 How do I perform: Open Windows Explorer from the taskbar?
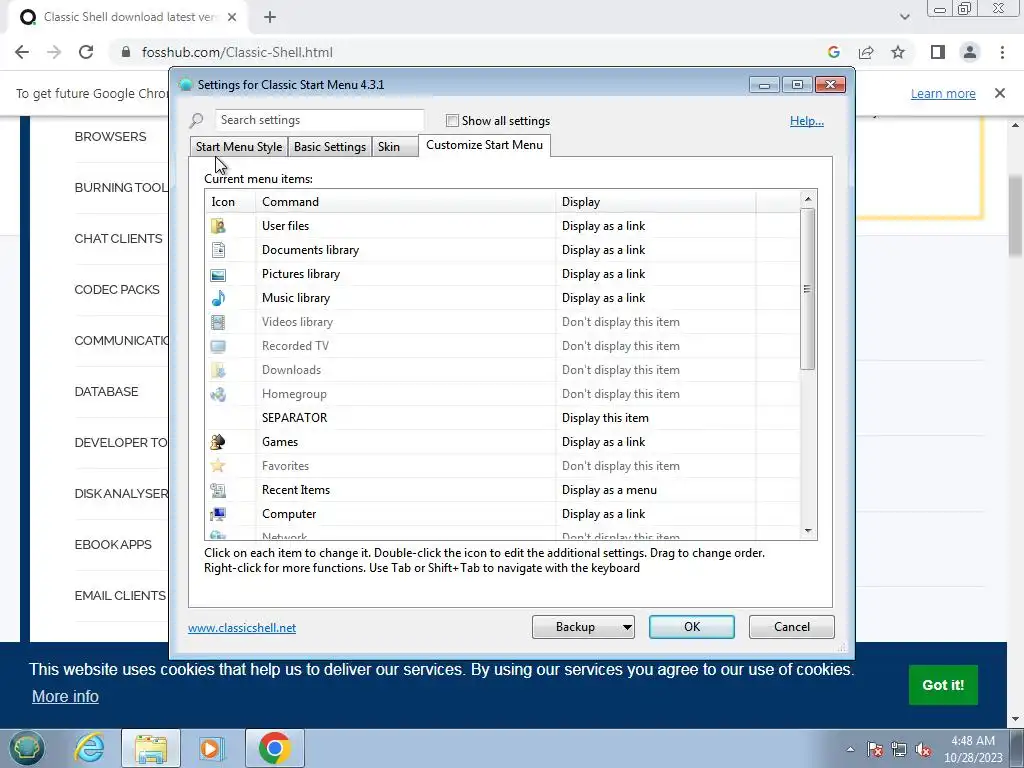(x=151, y=748)
